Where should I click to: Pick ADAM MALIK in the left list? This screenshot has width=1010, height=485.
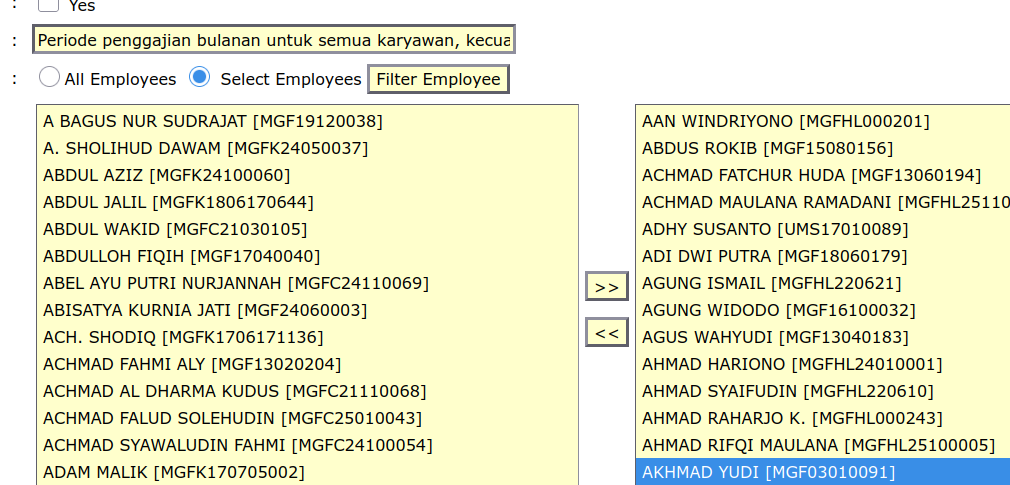[x=173, y=471]
